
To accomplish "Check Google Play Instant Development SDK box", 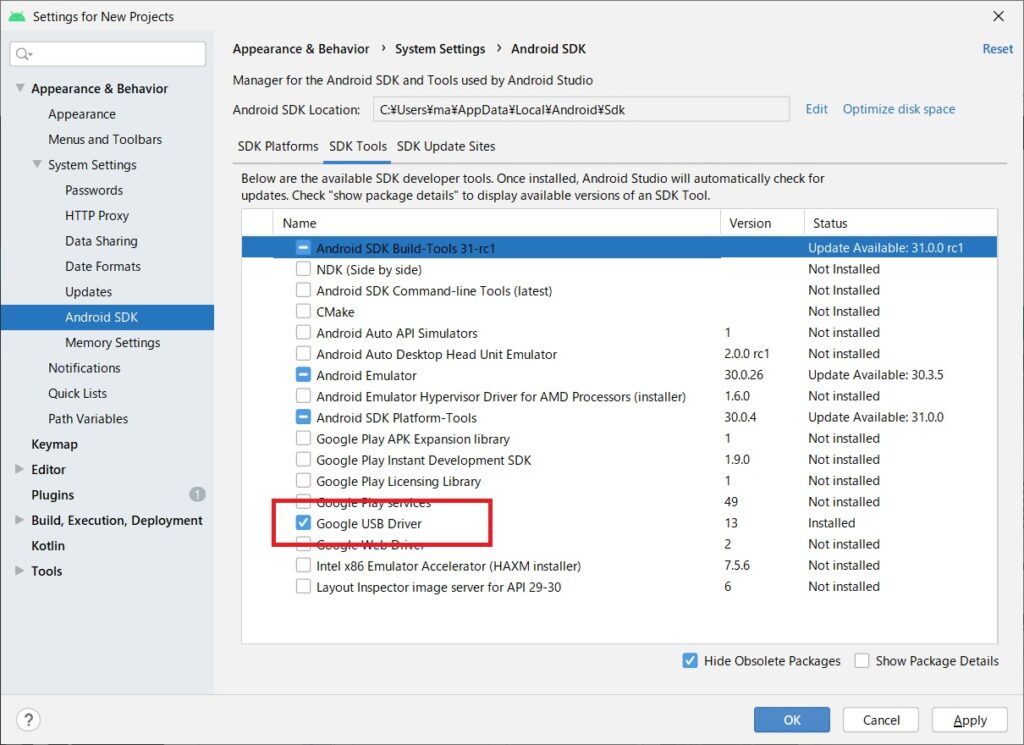I will (303, 460).
